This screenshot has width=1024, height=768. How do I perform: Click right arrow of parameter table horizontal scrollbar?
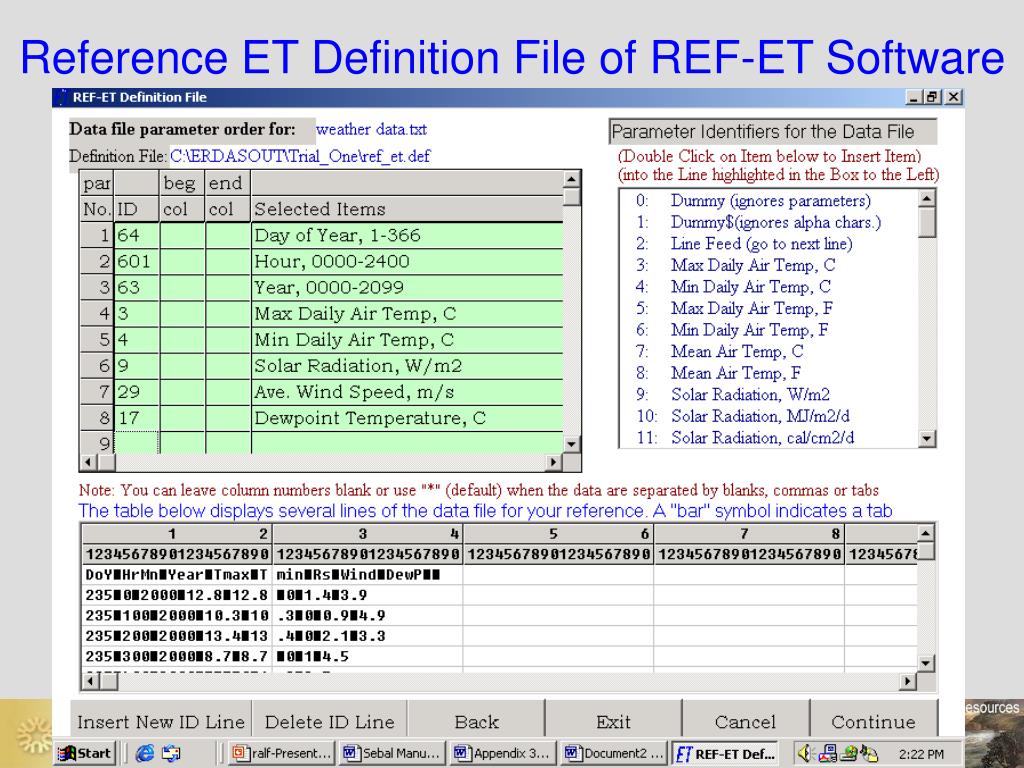[553, 462]
